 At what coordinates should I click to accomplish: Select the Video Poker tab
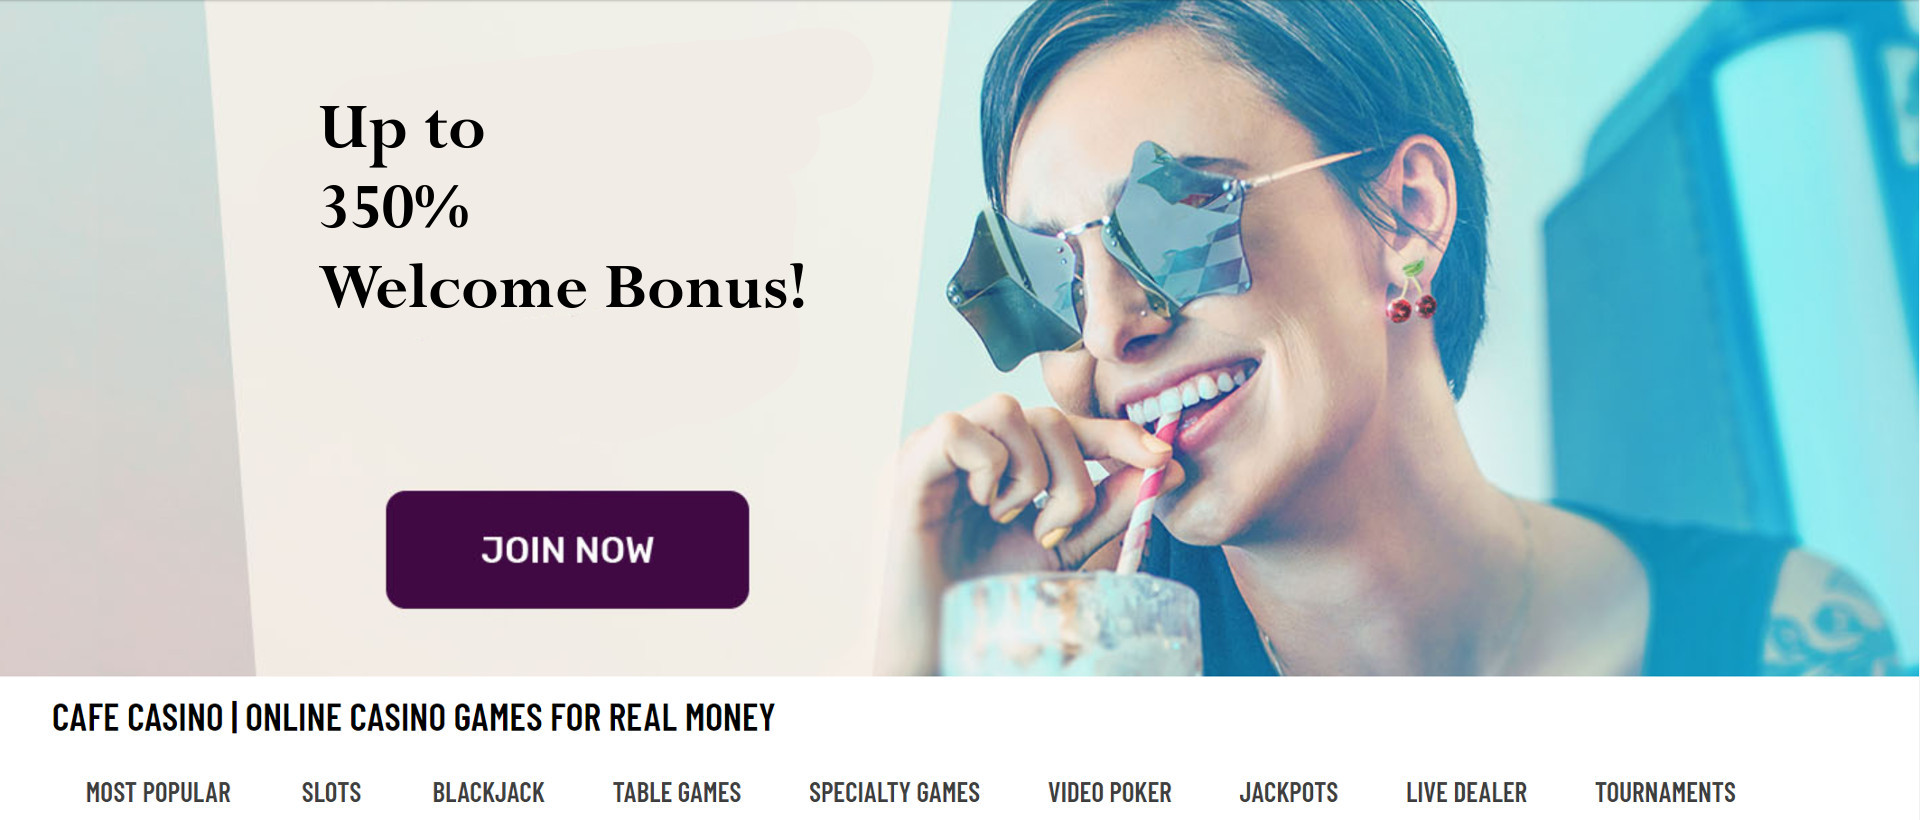[x=1109, y=792]
